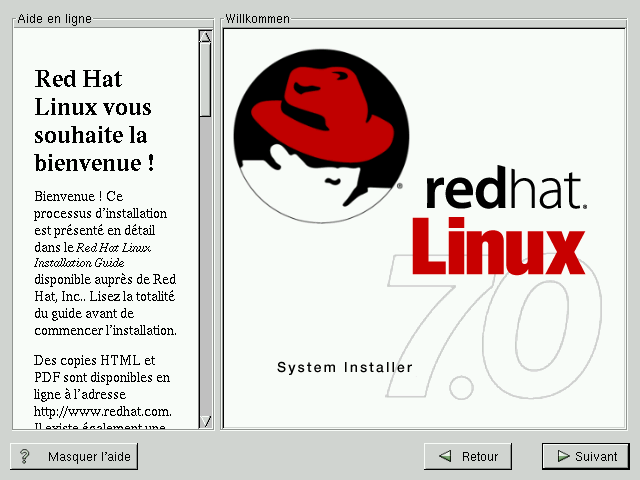Click the help panel scroll down arrow

tap(205, 421)
